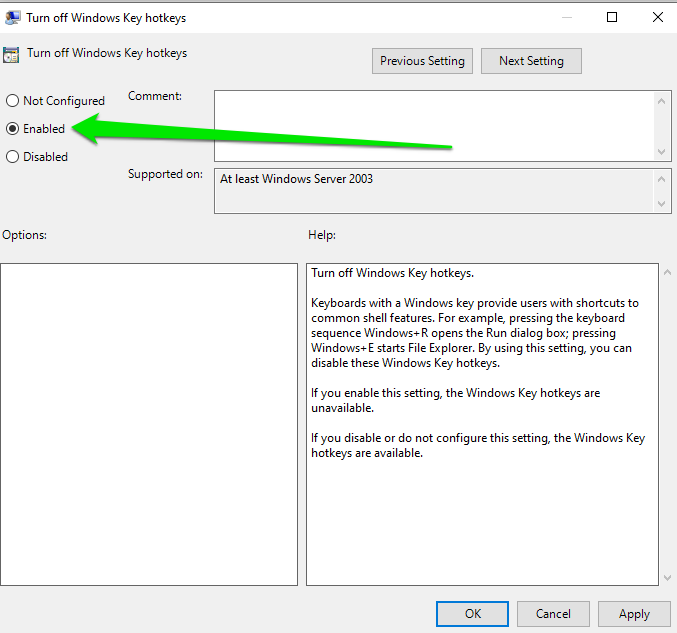
Task: Click help paragraph starting 'Keyboards with a Windows key'
Action: [x=475, y=333]
